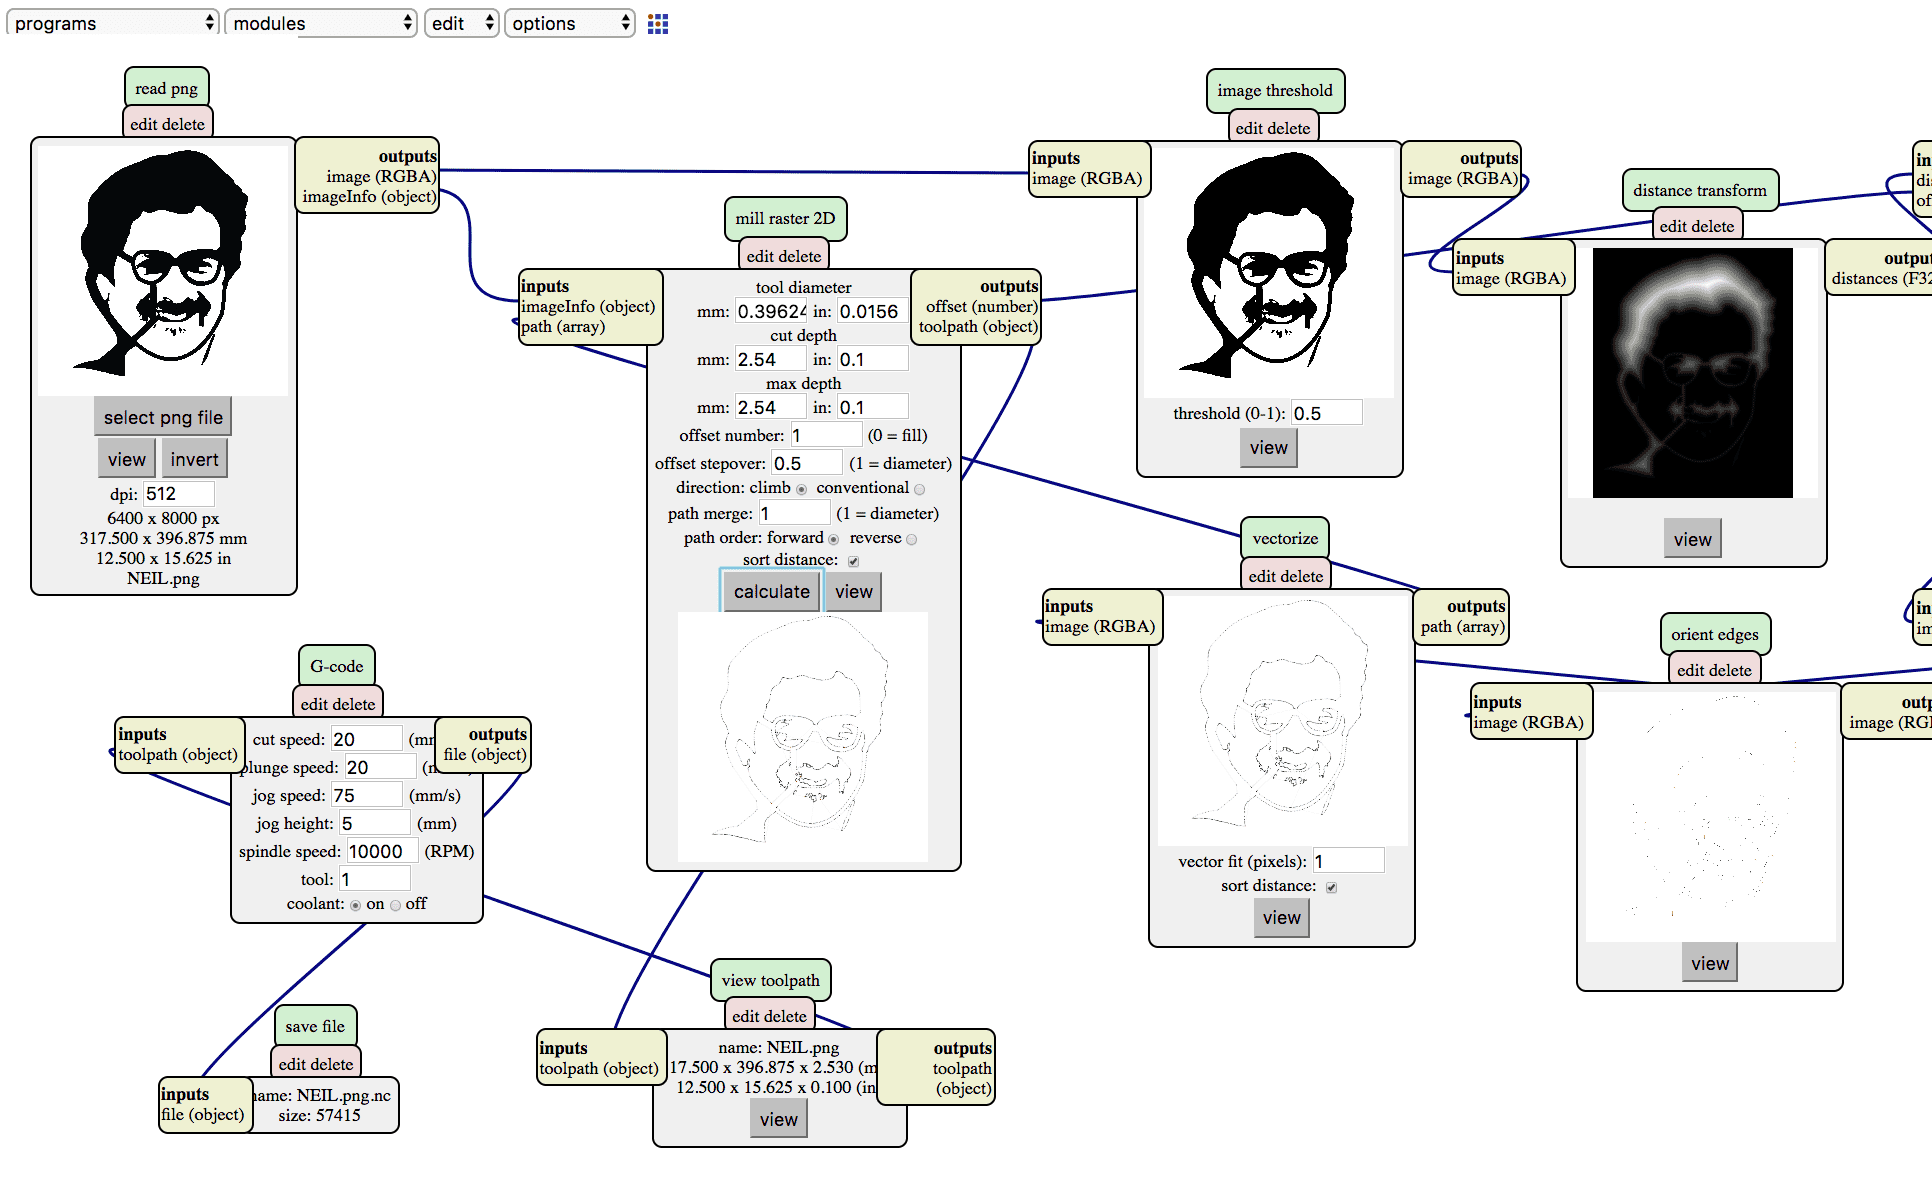Click the calculate button
This screenshot has height=1200, width=1932.
point(772,591)
